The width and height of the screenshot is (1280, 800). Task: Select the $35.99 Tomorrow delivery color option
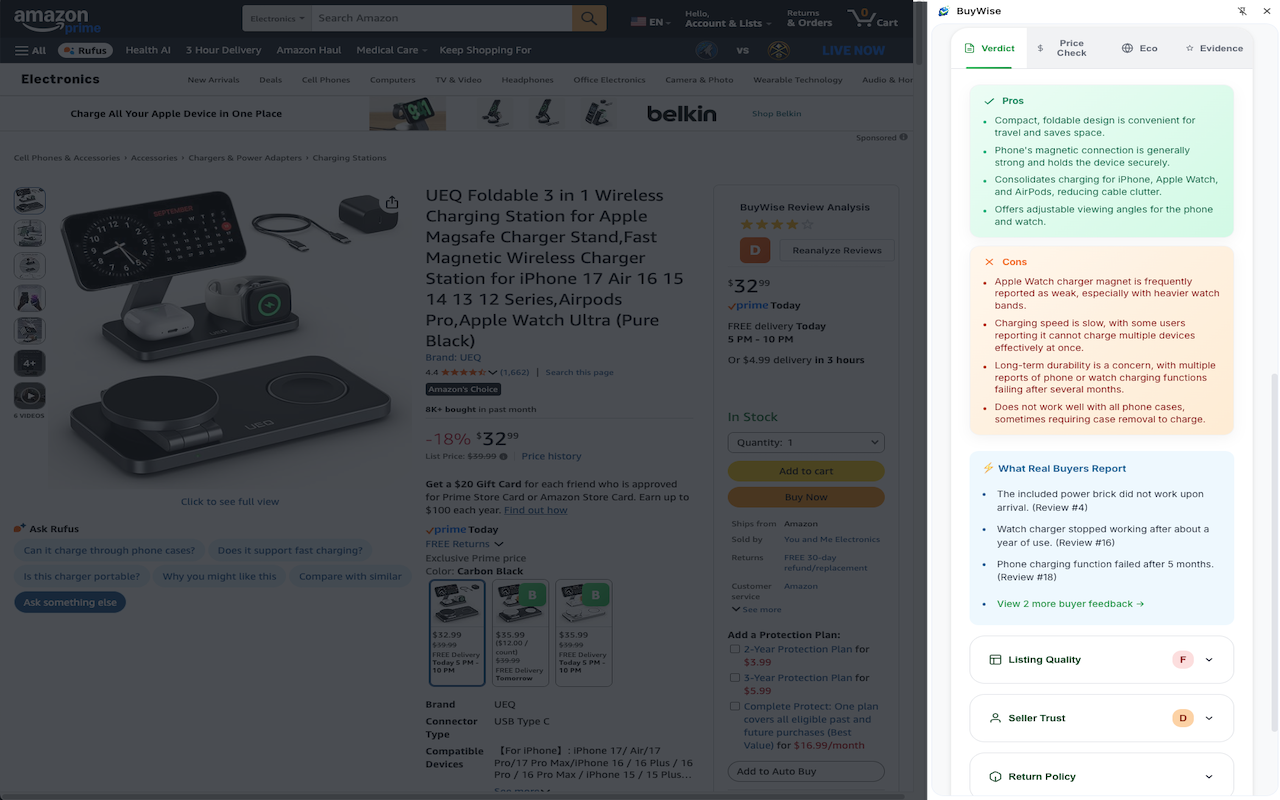tap(520, 633)
